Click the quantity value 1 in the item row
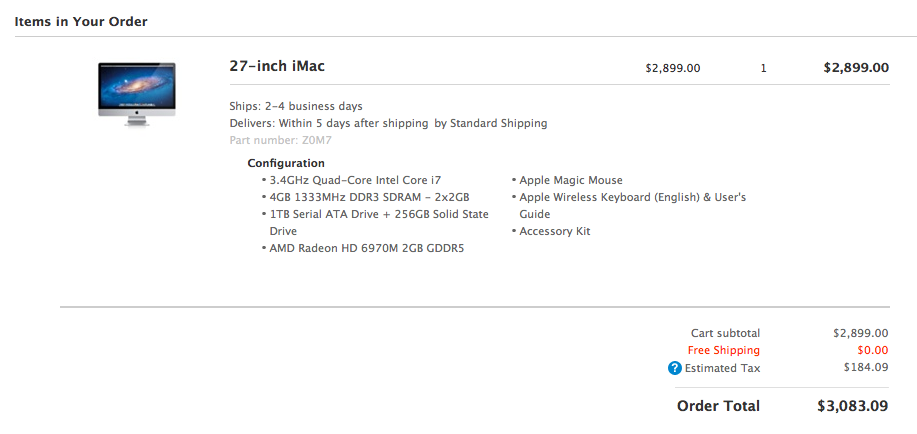Image resolution: width=917 pixels, height=434 pixels. click(x=763, y=68)
